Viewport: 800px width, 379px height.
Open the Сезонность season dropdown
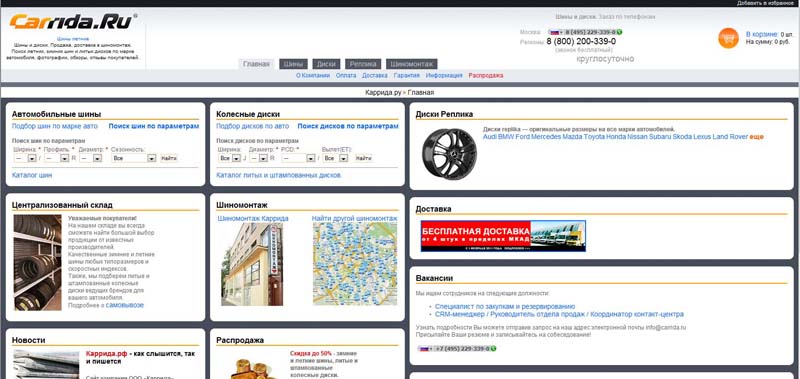[x=134, y=159]
